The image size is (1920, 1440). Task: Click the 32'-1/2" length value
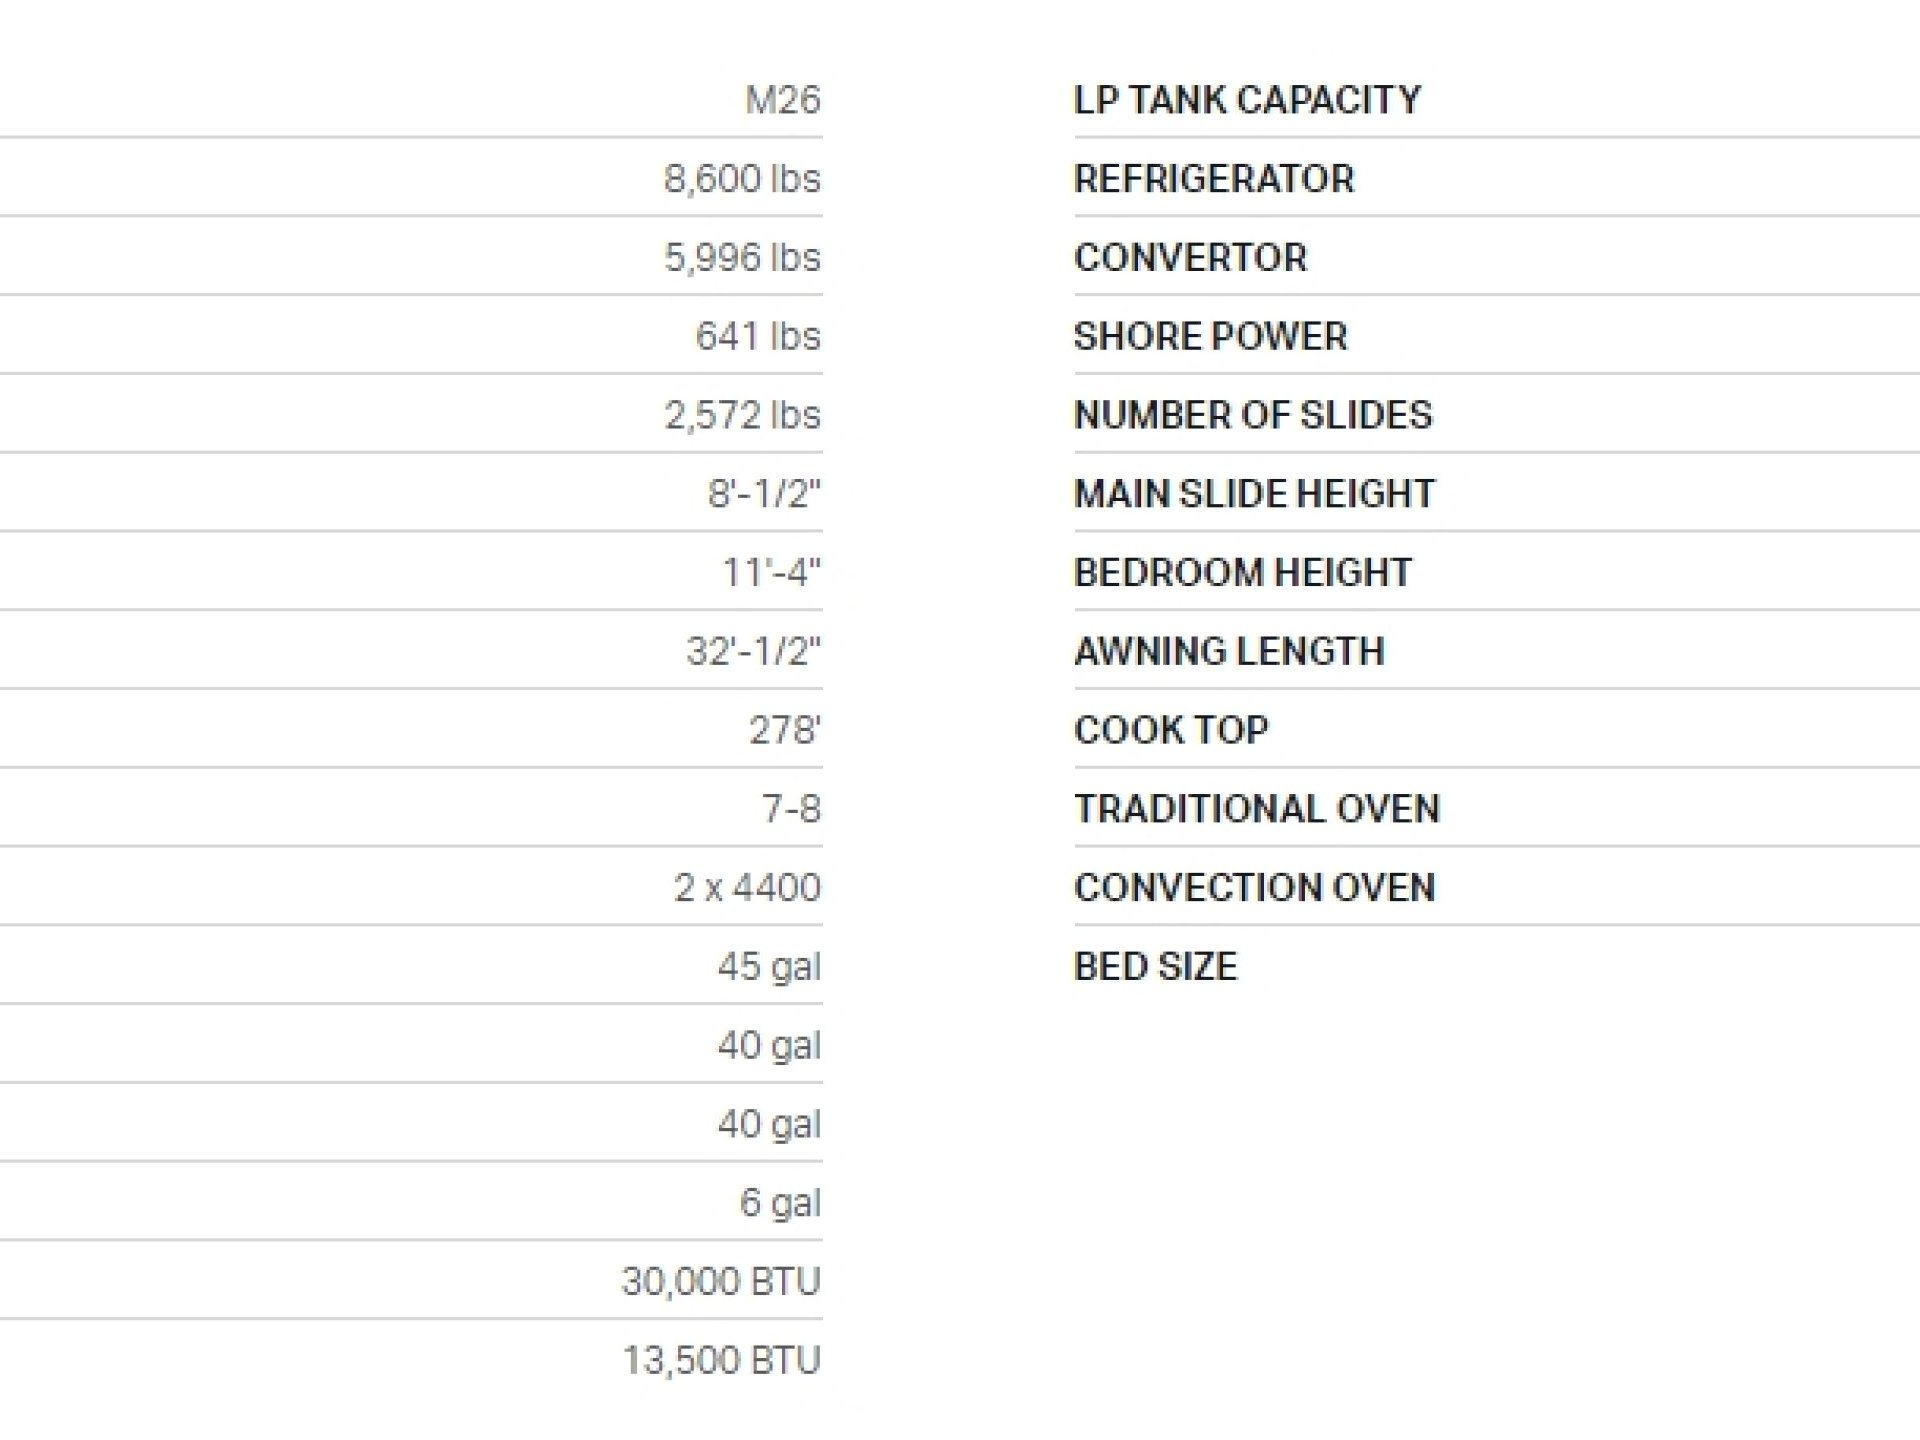(753, 651)
